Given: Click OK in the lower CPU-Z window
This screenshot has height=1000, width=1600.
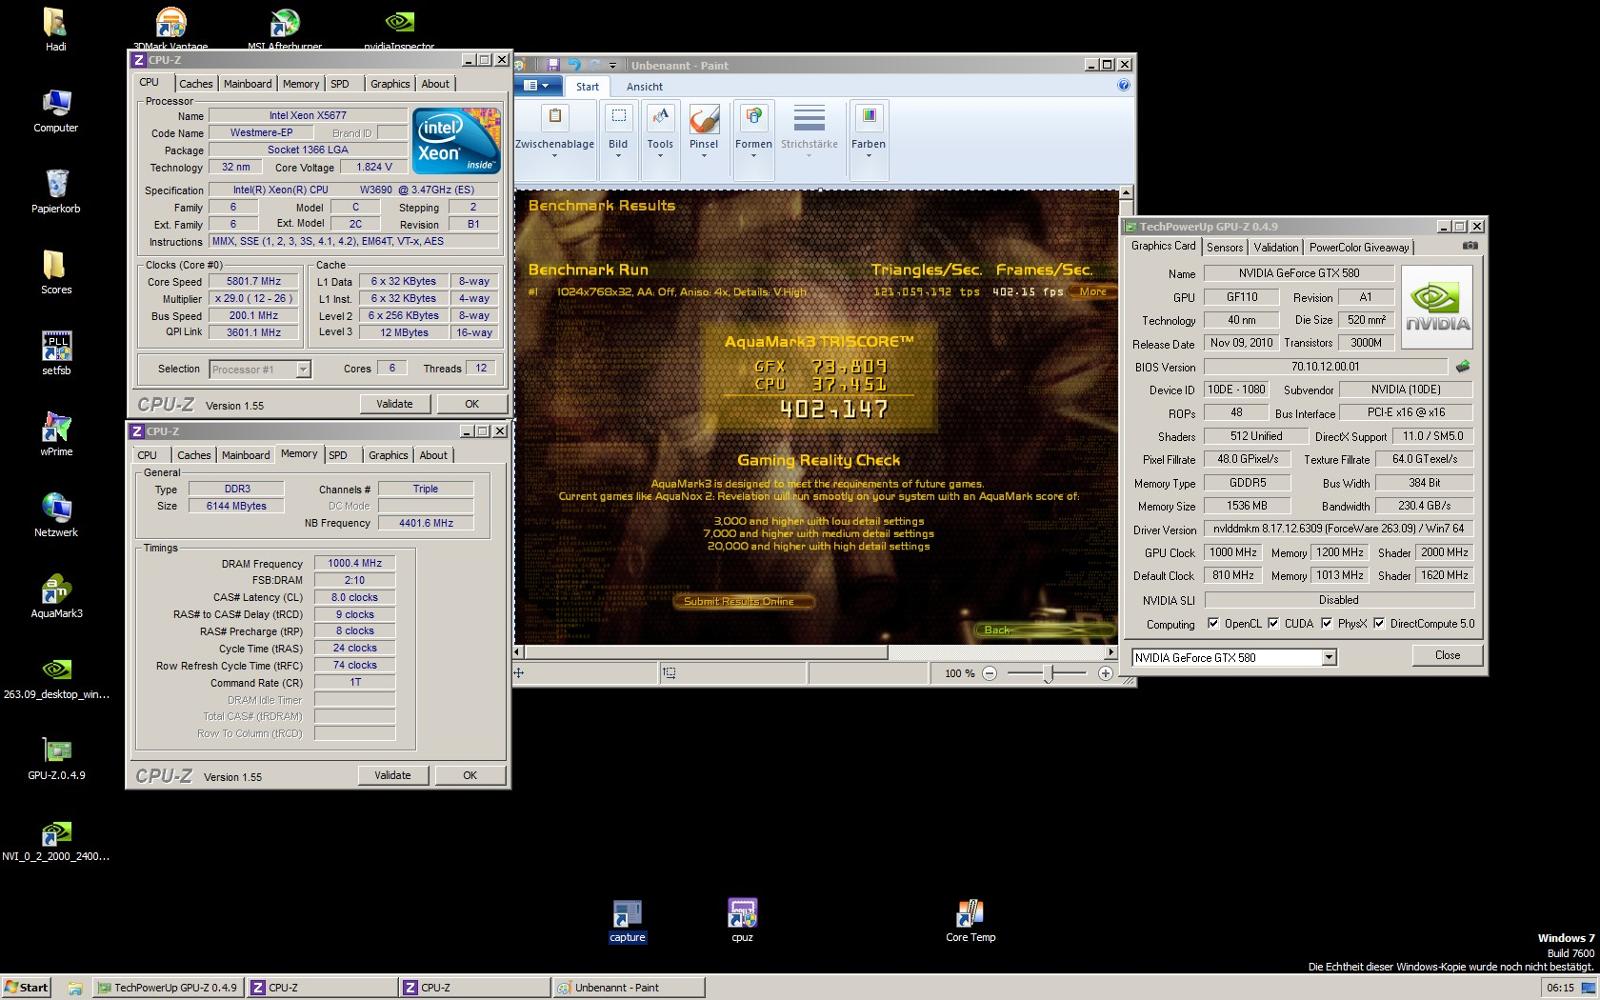Looking at the screenshot, I should [470, 775].
